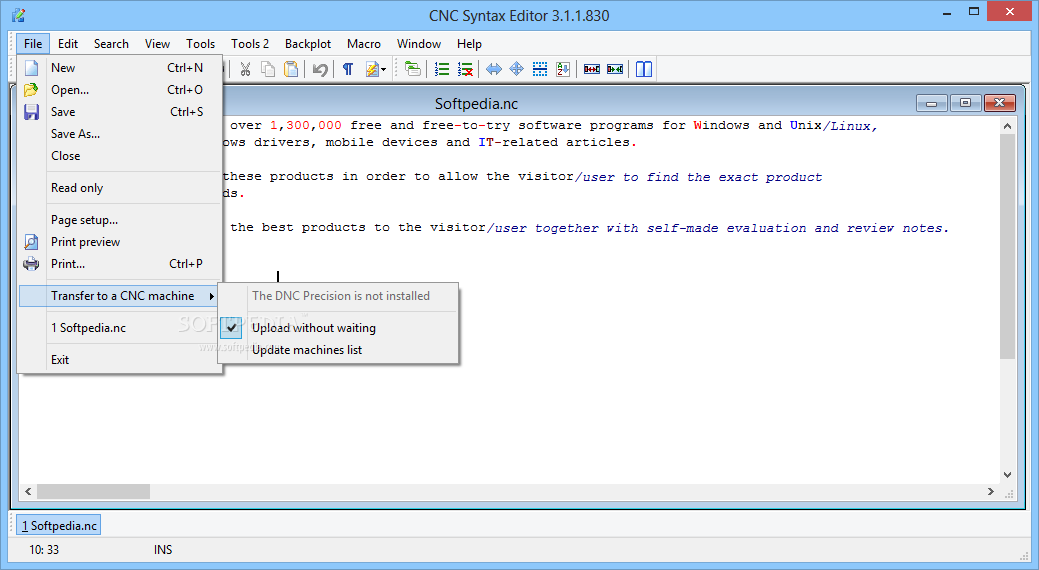Click the 1 Softpedia.nc document tab at bottom

[x=58, y=526]
